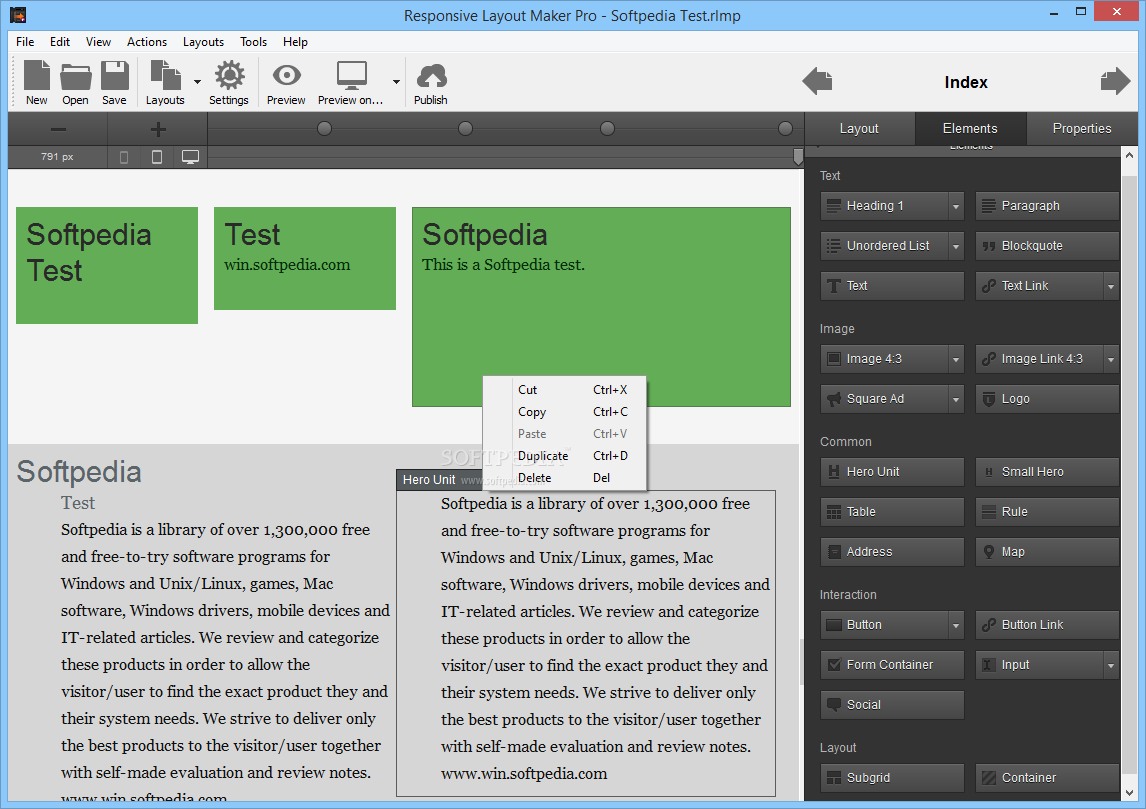
Task: Go to next page with right arrow
Action: pyautogui.click(x=1115, y=80)
